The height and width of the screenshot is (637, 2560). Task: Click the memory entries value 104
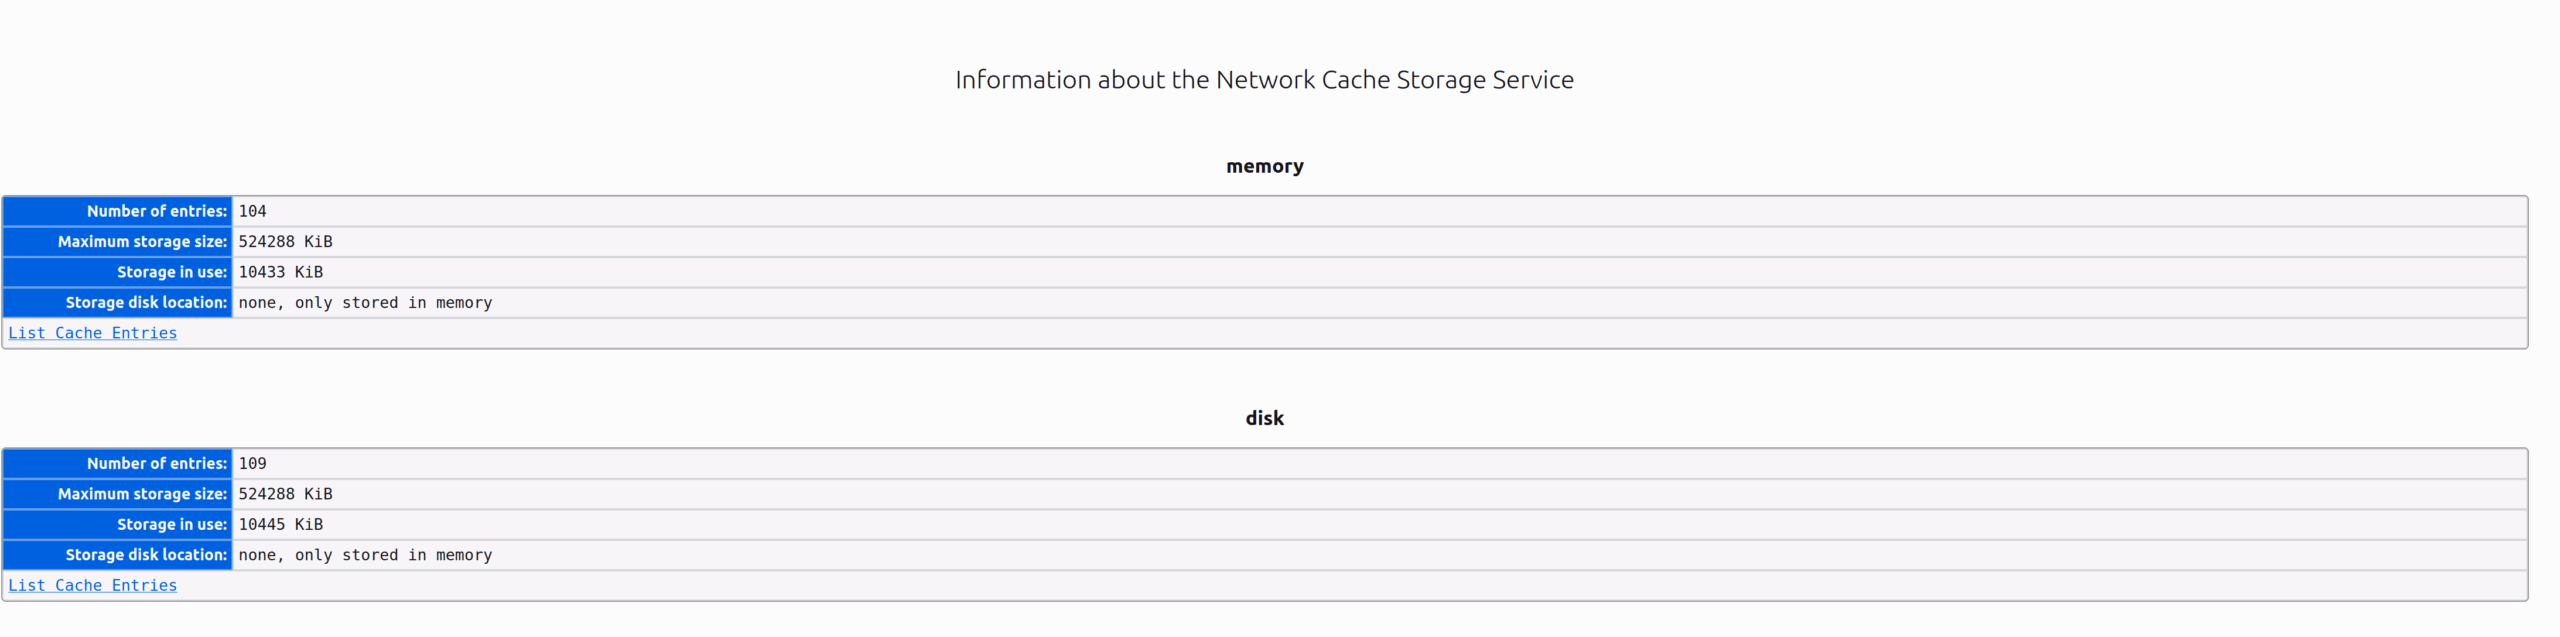click(252, 211)
